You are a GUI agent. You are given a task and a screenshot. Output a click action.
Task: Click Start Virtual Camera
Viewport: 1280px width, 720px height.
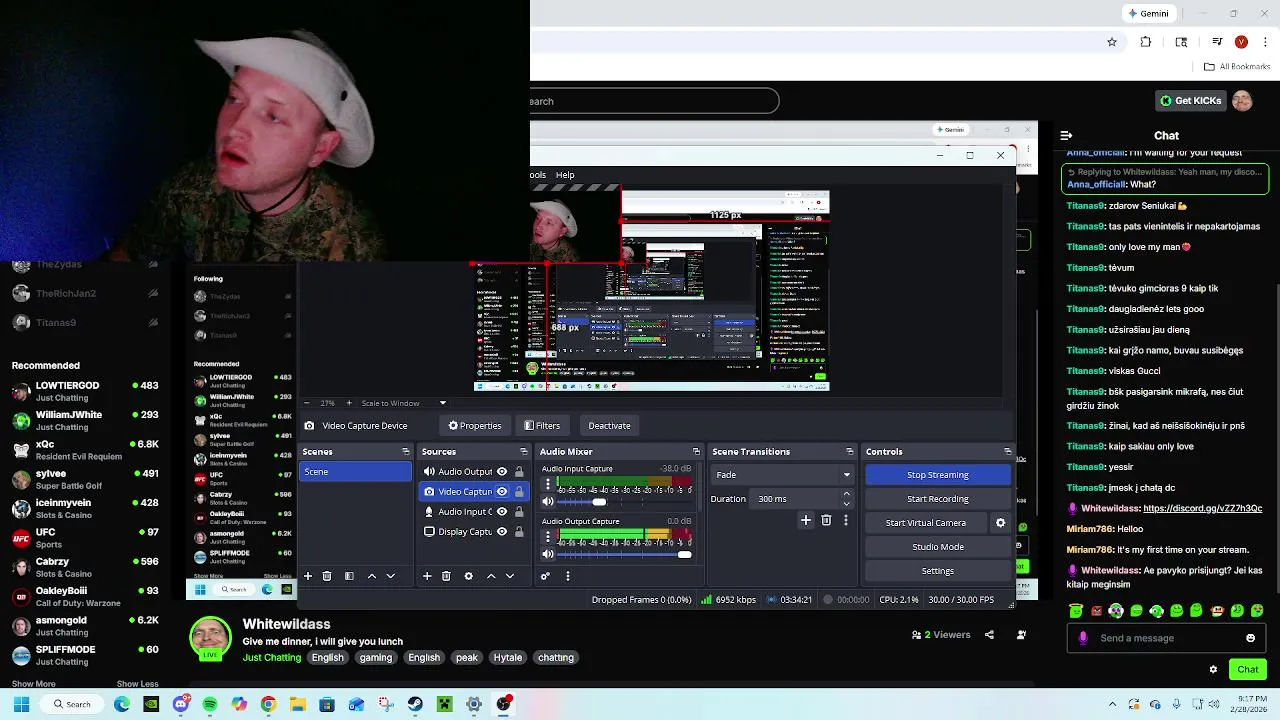(926, 523)
